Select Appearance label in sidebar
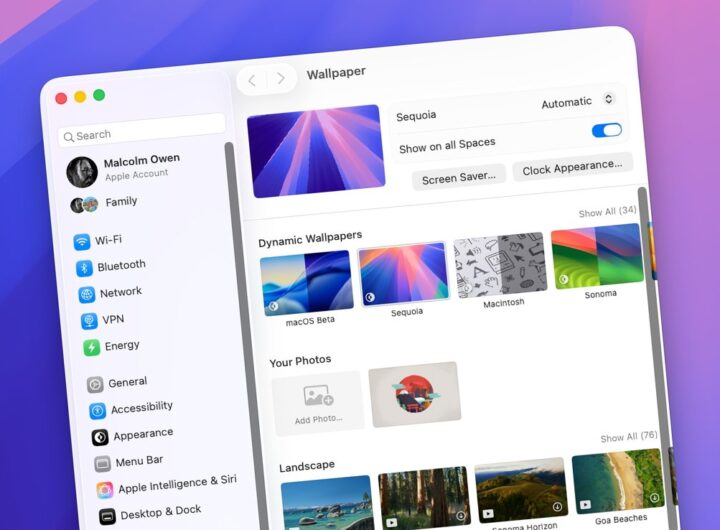Image resolution: width=720 pixels, height=530 pixels. point(143,434)
